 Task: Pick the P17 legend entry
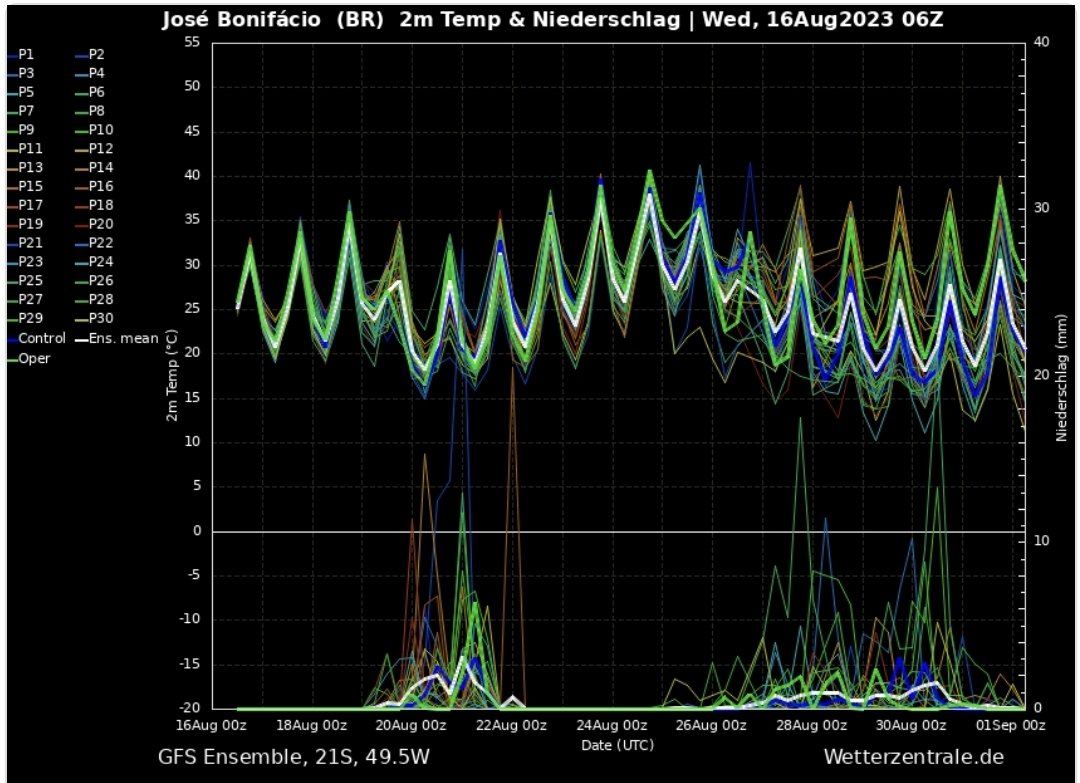coord(25,205)
